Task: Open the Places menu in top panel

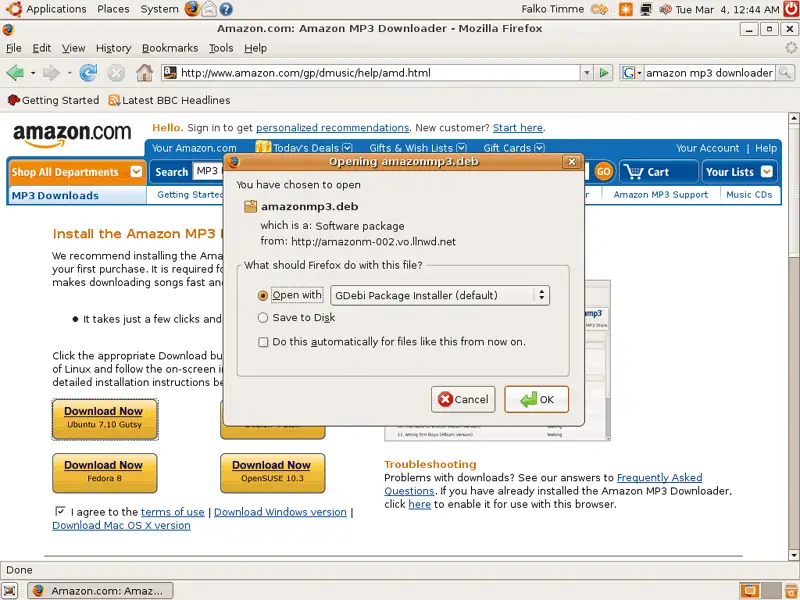Action: [x=113, y=9]
